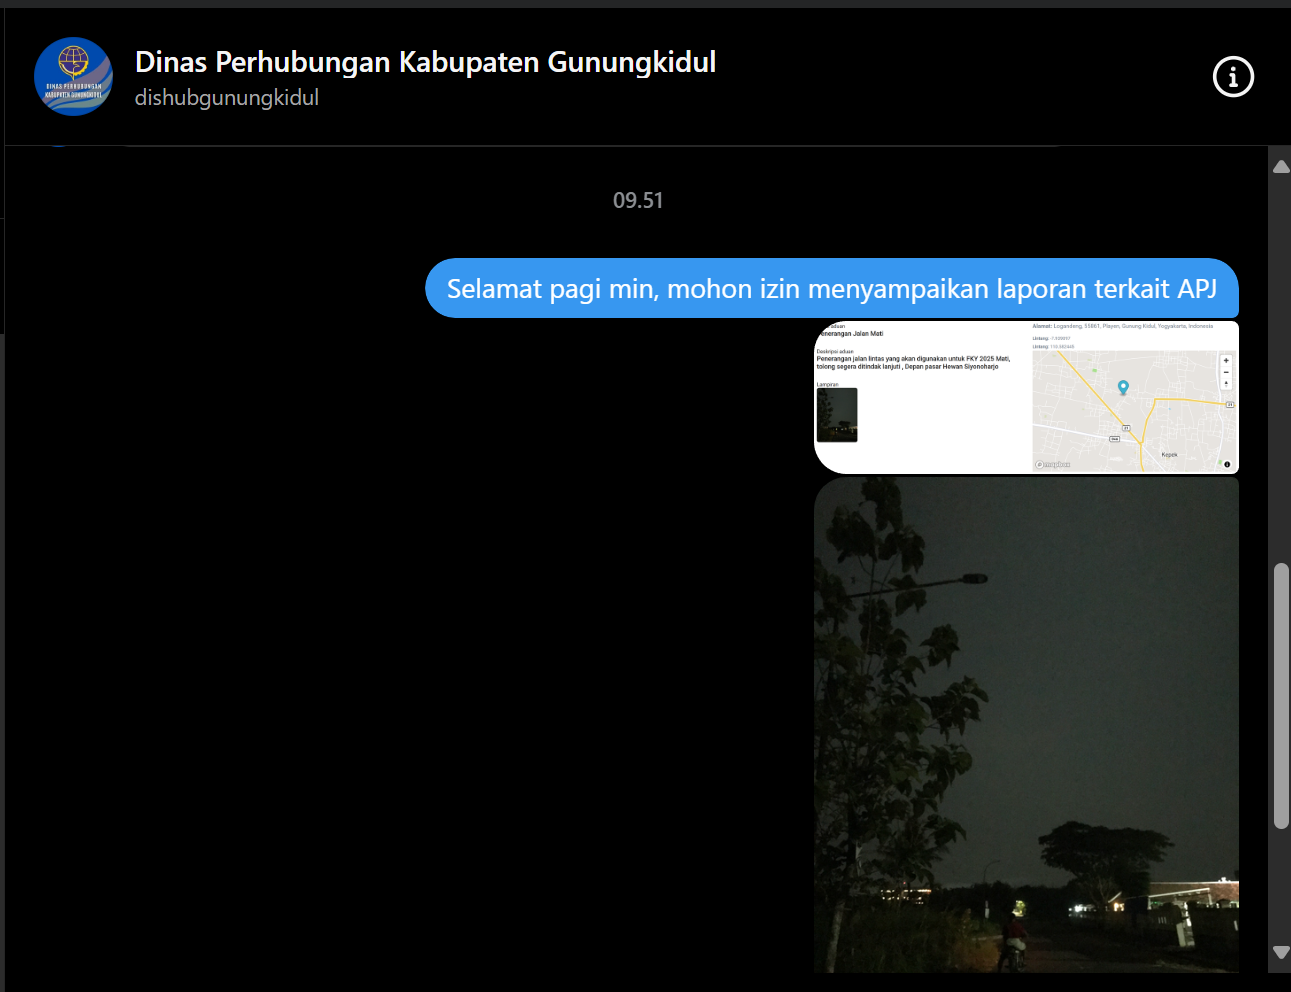The image size is (1291, 992).
Task: Click the map attribution info icon
Action: click(1227, 464)
